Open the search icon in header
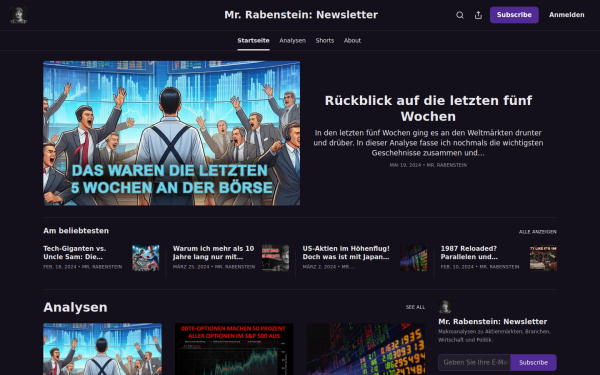Image resolution: width=600 pixels, height=375 pixels. coord(460,15)
